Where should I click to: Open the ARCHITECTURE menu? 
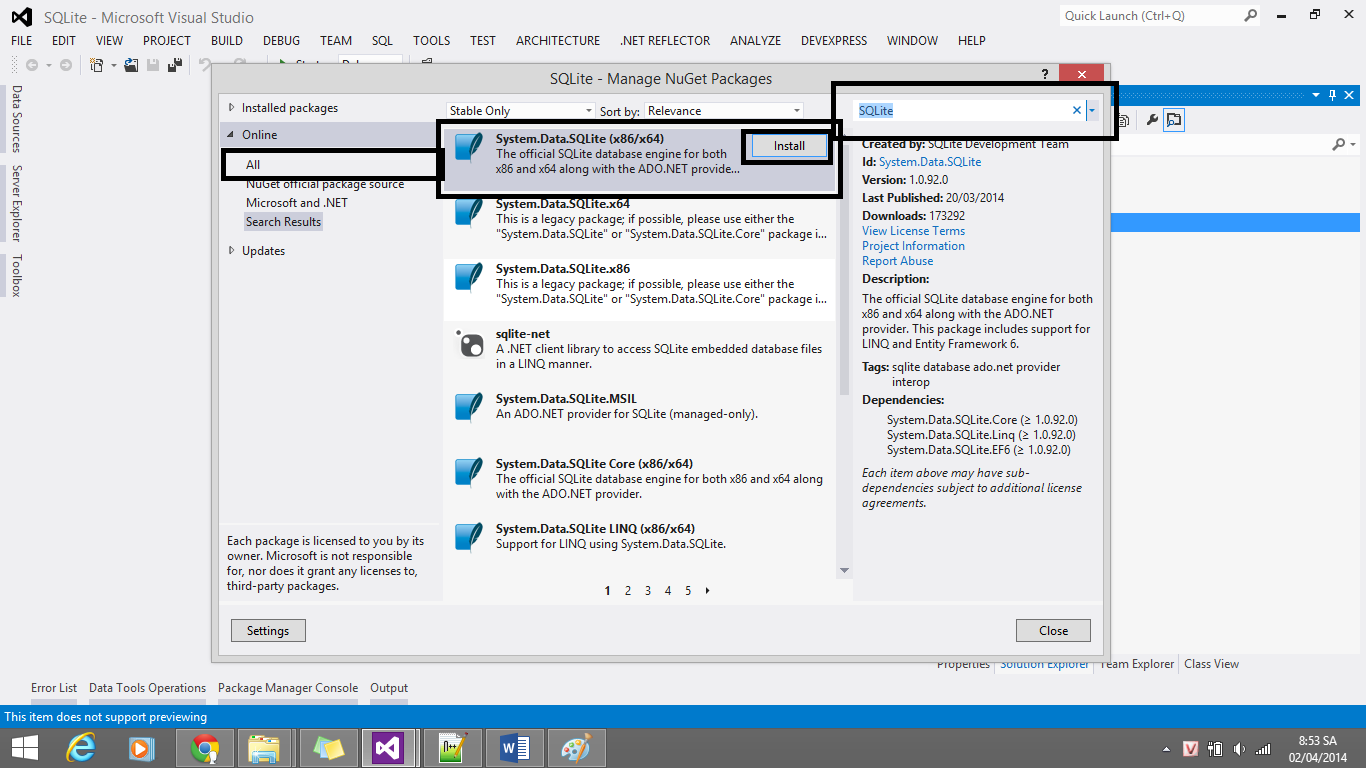click(558, 41)
